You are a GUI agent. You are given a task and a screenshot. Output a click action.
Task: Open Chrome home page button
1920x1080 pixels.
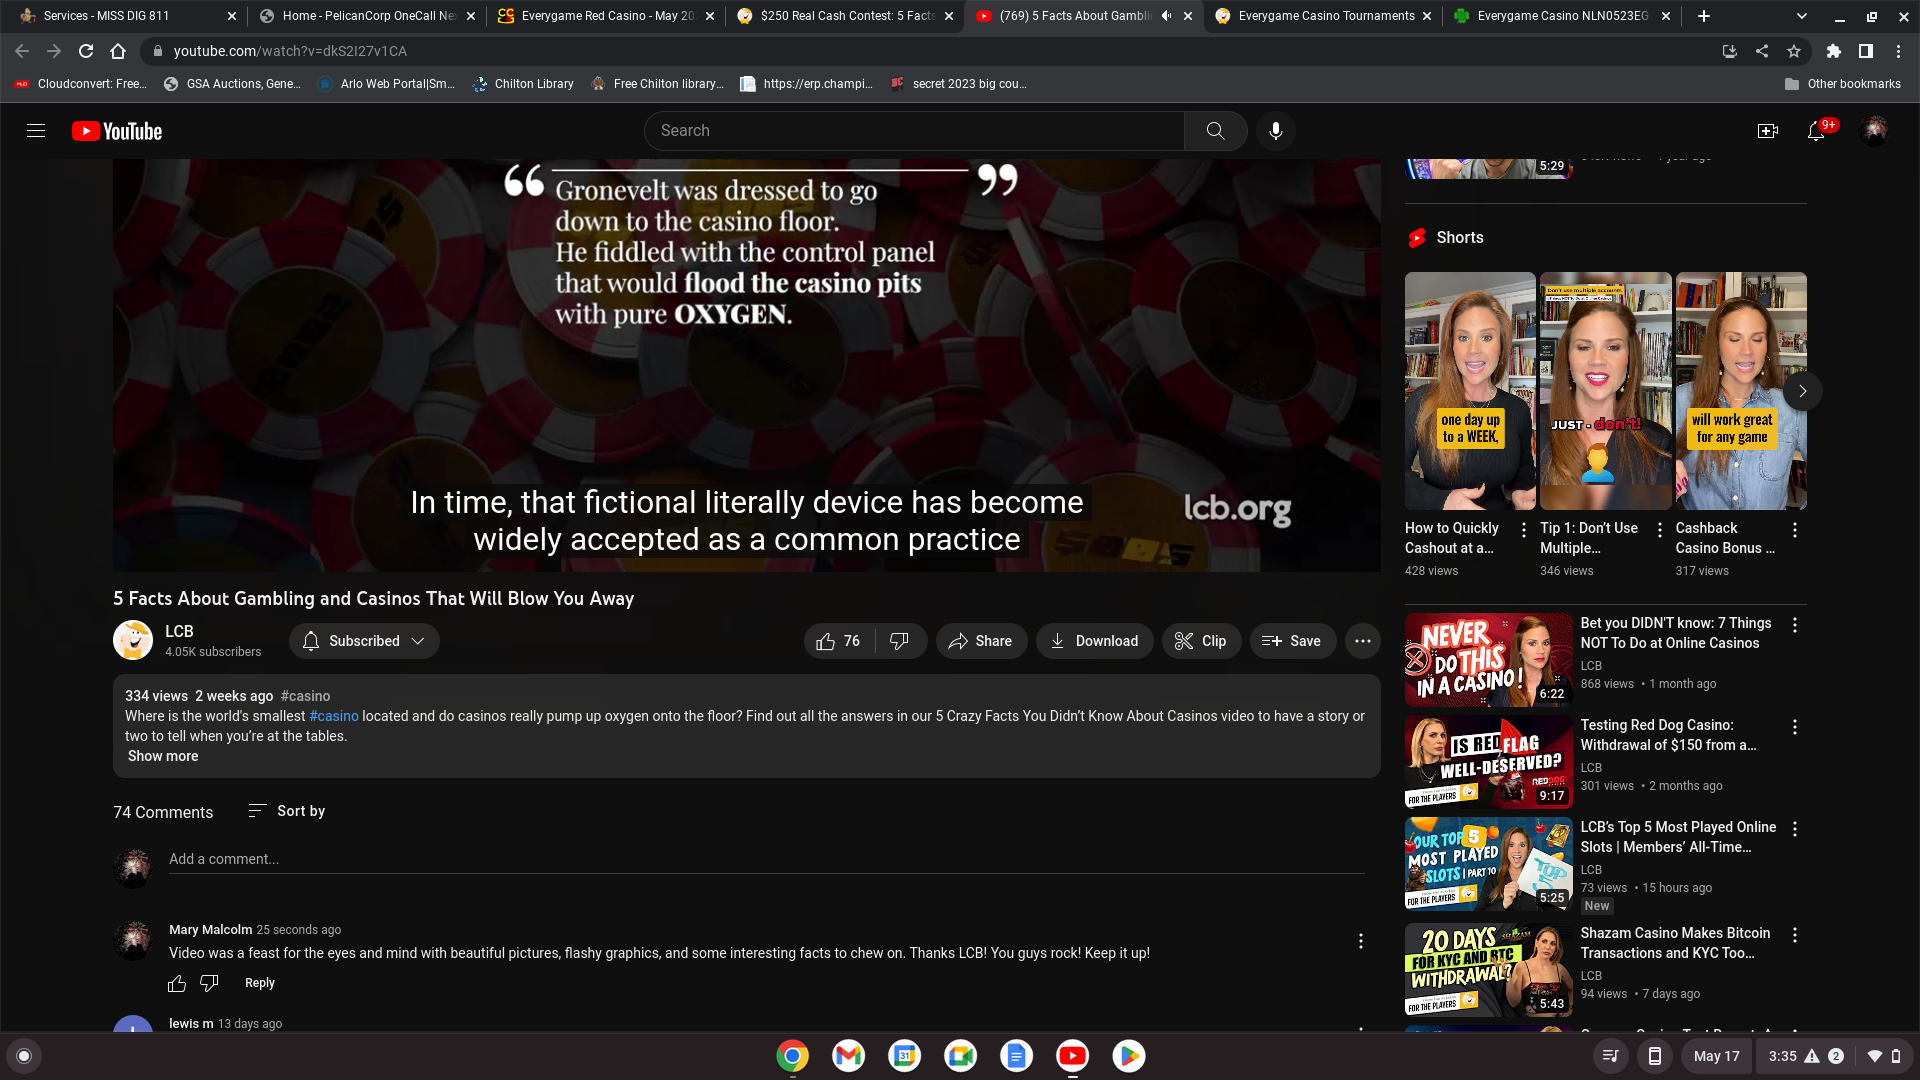click(x=118, y=51)
